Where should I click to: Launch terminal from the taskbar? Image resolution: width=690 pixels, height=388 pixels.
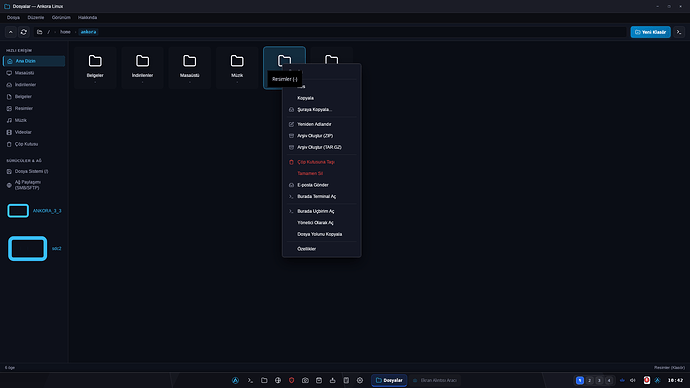coord(250,381)
